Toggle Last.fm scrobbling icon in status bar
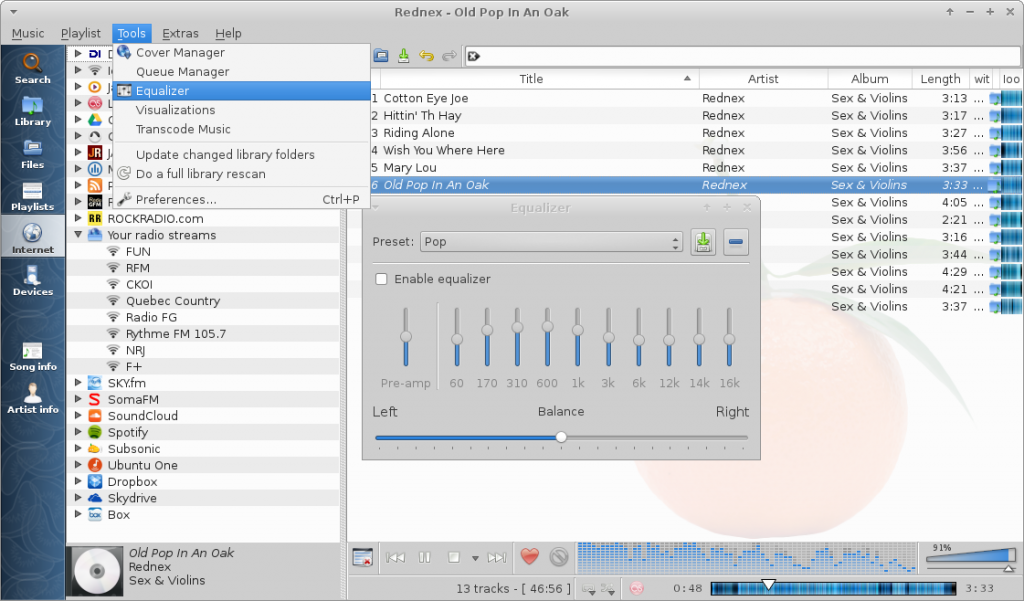The height and width of the screenshot is (601, 1024). point(636,589)
